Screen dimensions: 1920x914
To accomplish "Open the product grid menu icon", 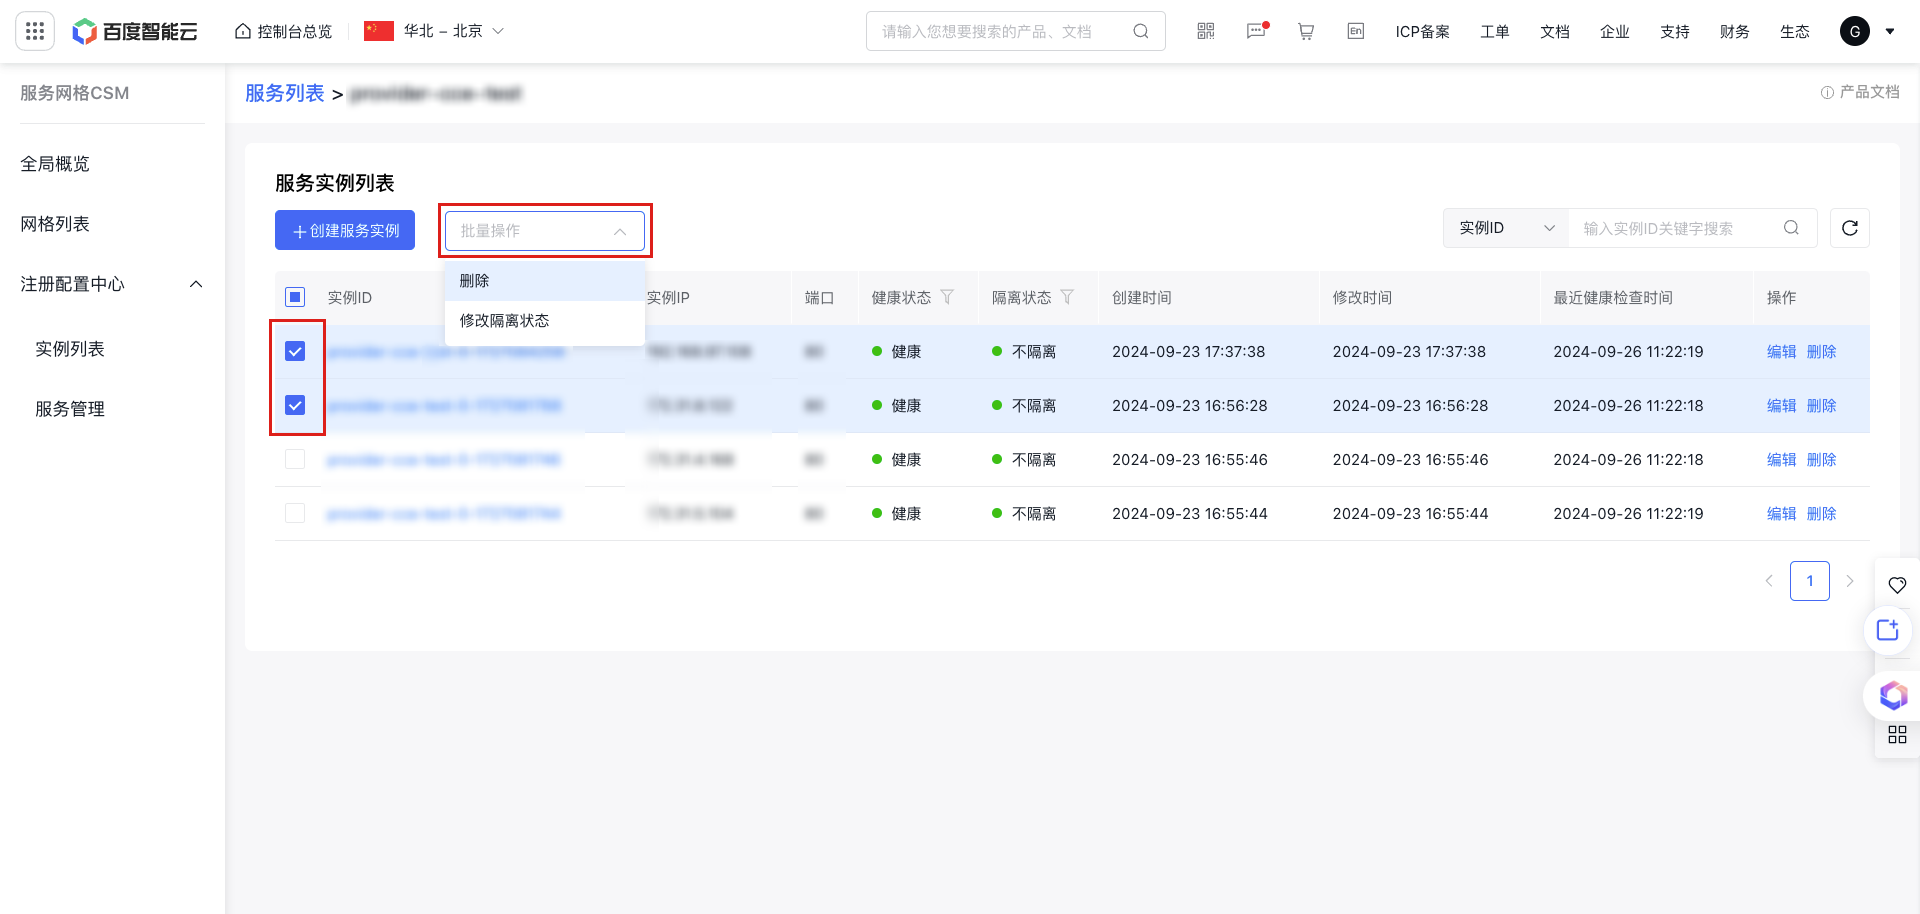I will 35,31.
